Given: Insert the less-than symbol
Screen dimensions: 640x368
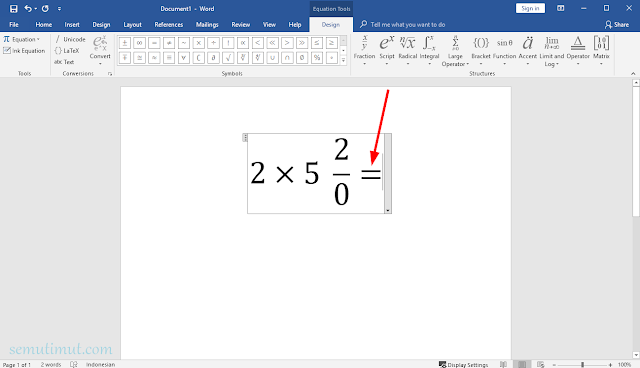Looking at the screenshot, I should pyautogui.click(x=258, y=42).
